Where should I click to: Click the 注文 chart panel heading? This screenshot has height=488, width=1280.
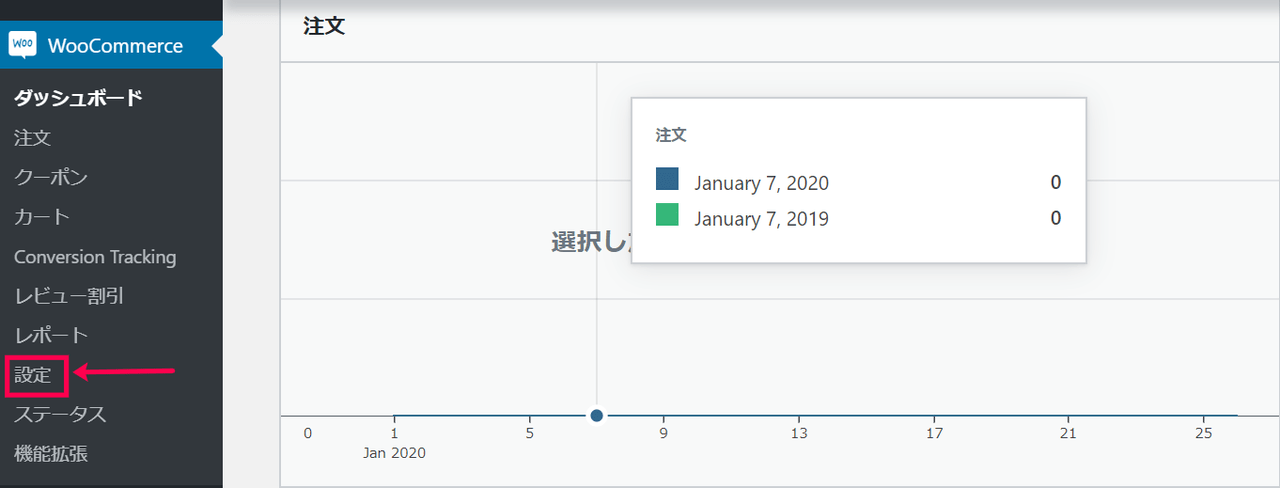tap(324, 27)
